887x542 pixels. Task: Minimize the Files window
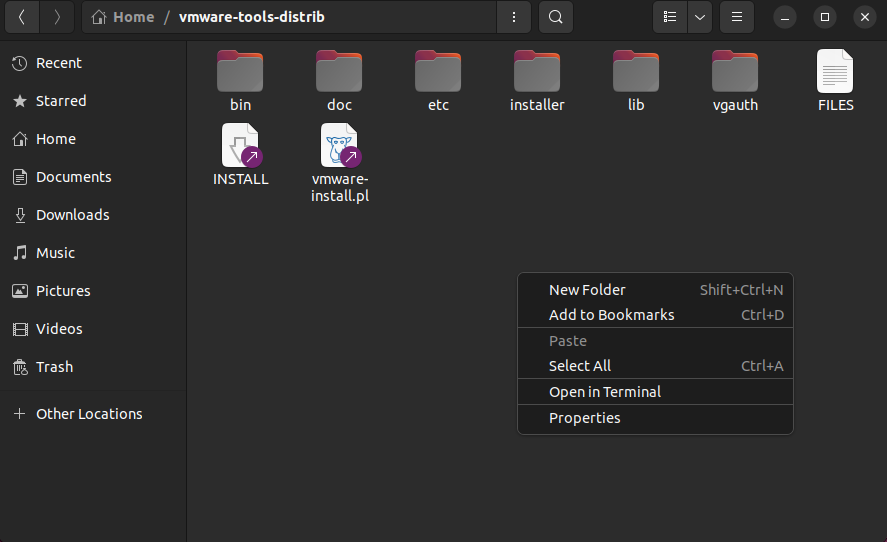(785, 17)
